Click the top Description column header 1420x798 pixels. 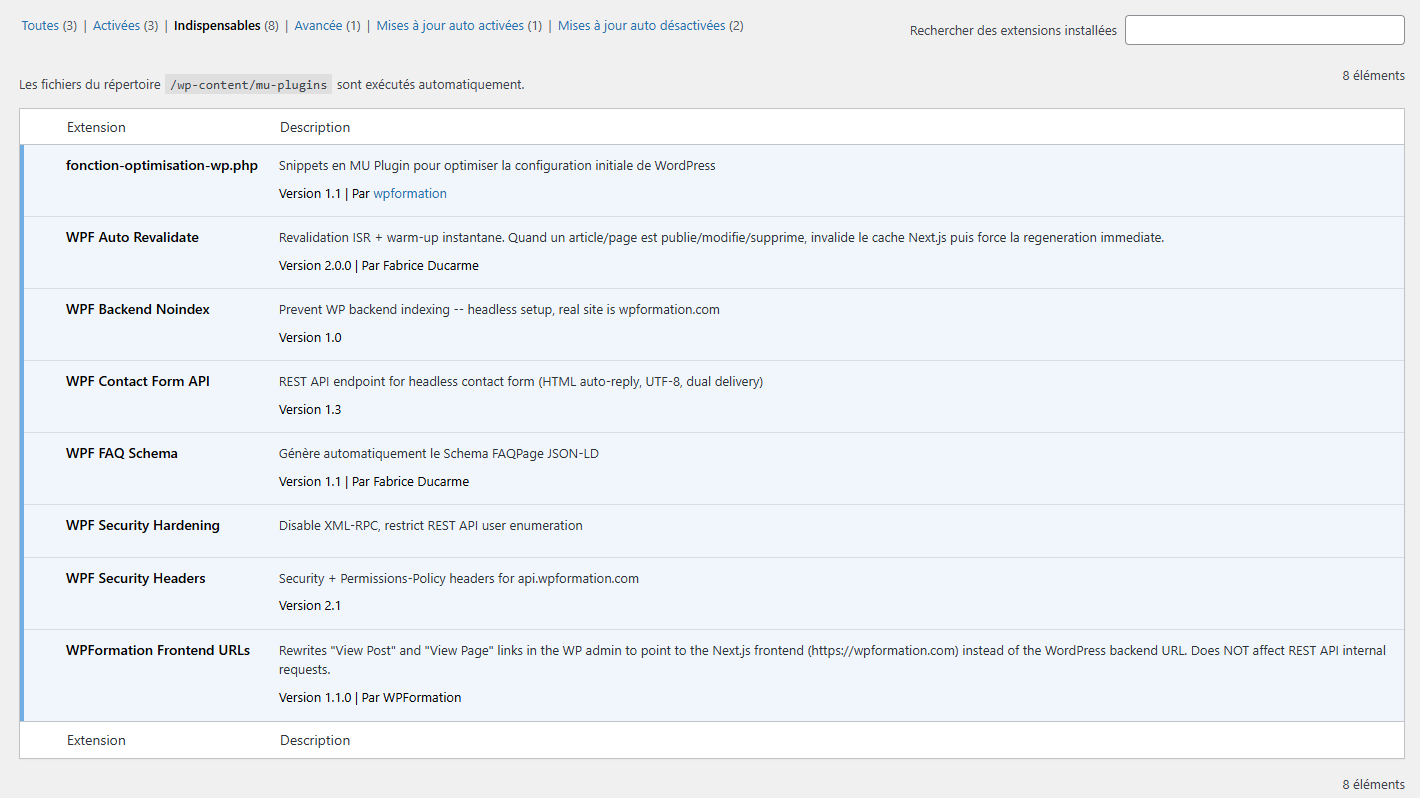coord(315,128)
